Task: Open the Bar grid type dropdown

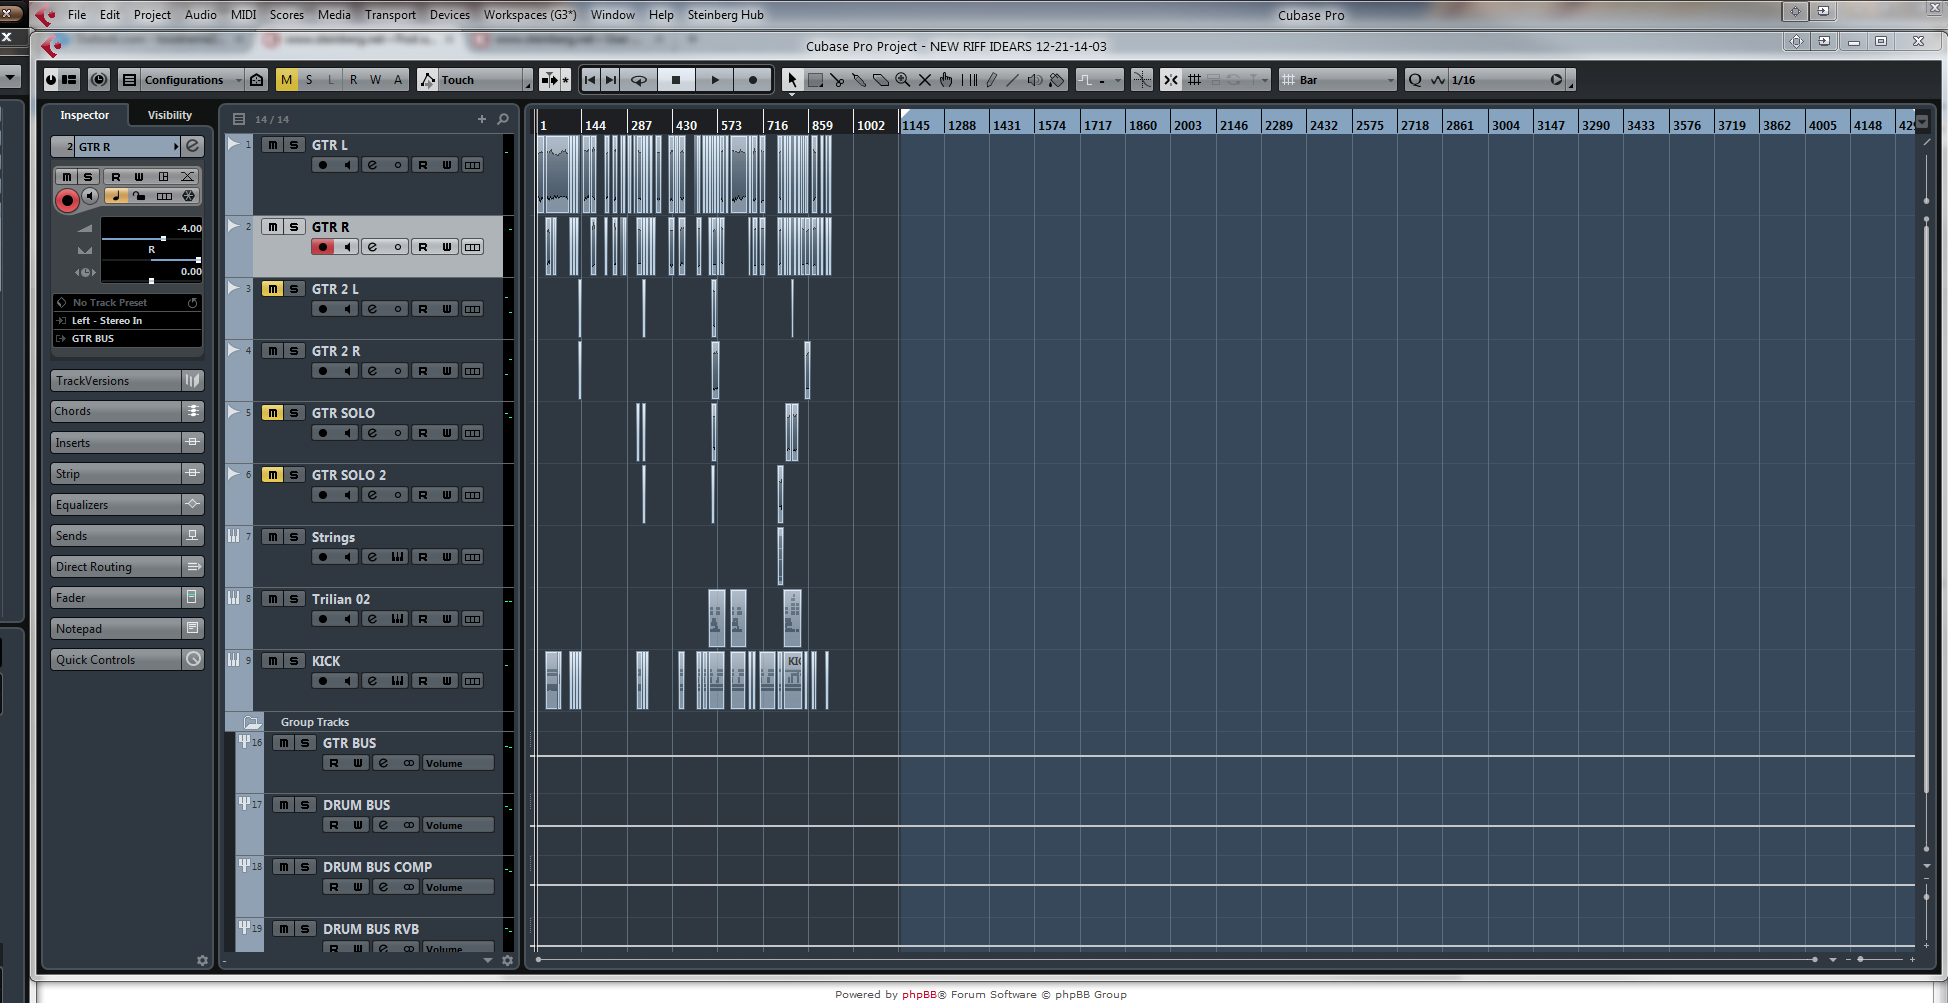Action: click(x=1338, y=80)
